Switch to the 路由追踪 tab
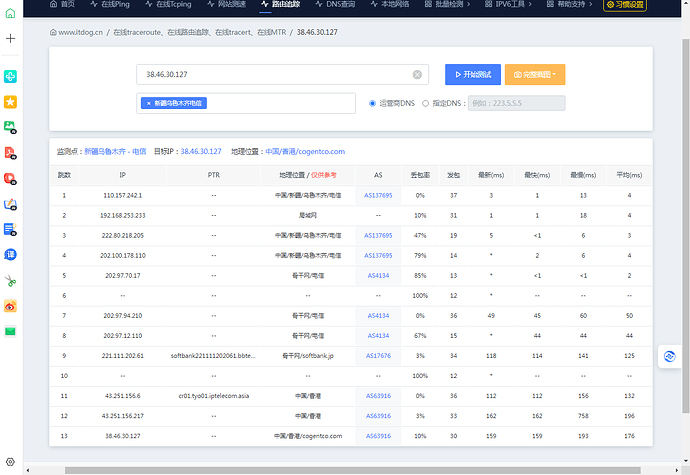Viewport: 690px width, 475px height. pos(280,4)
